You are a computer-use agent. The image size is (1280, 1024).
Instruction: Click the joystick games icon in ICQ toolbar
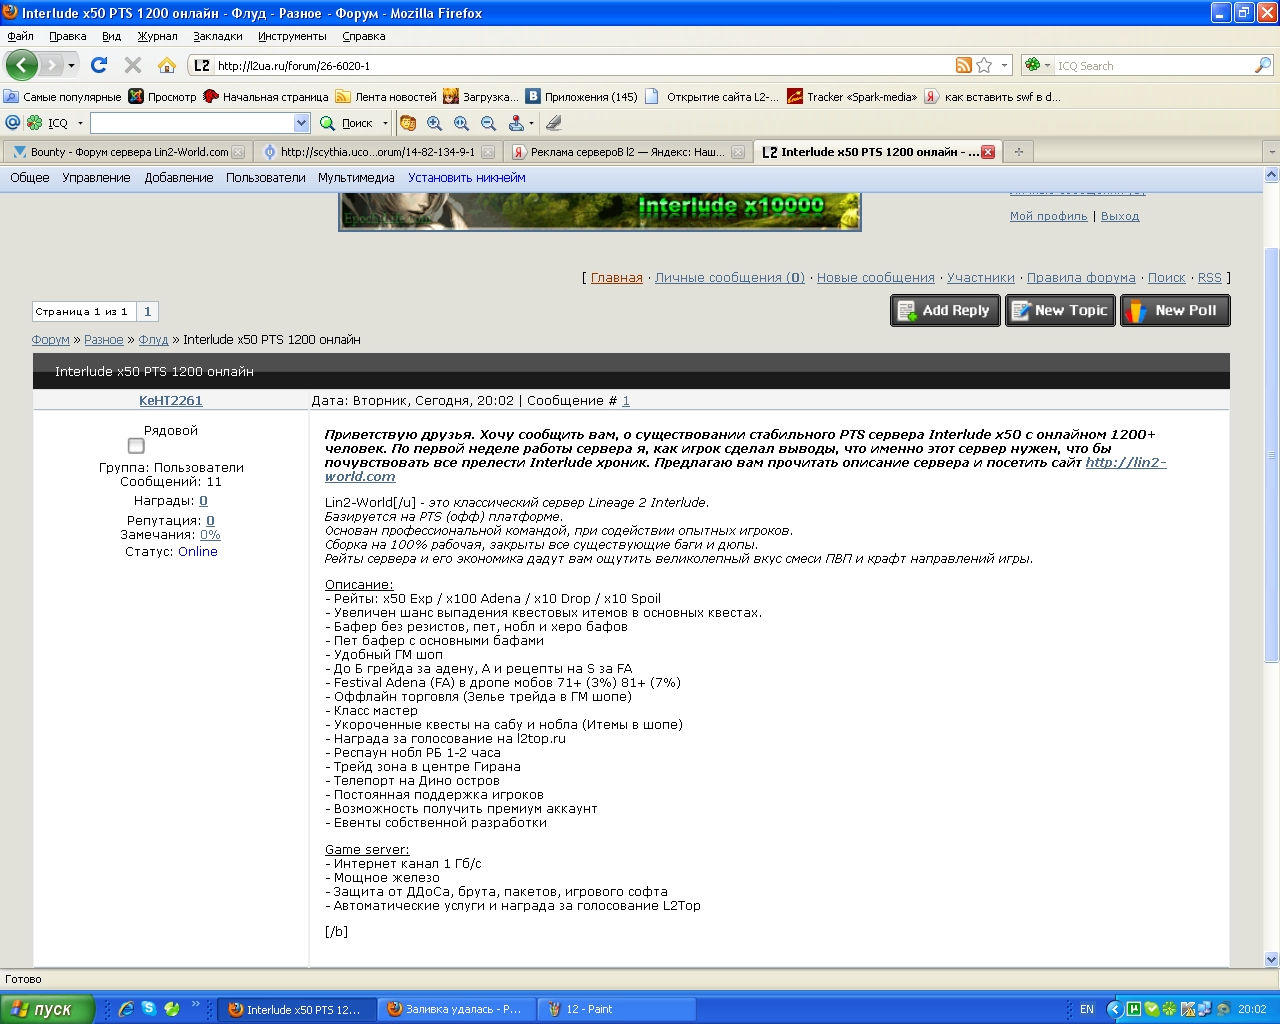(x=516, y=123)
